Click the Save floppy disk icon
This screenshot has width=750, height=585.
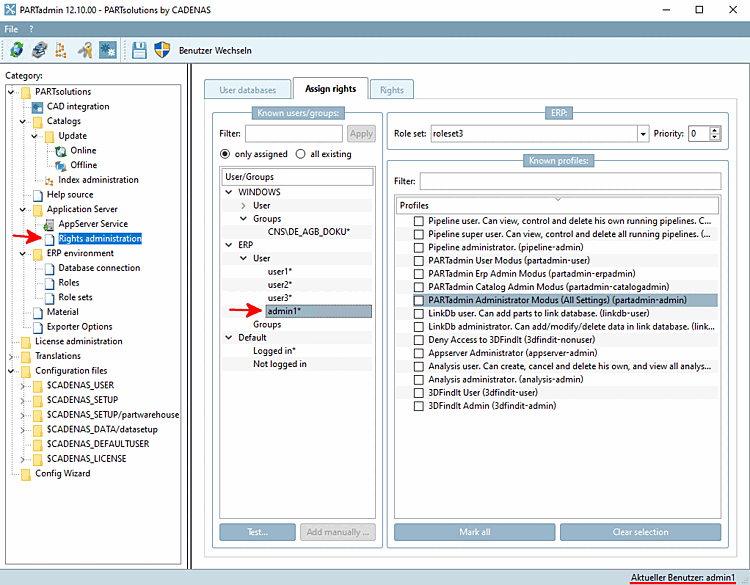click(139, 50)
